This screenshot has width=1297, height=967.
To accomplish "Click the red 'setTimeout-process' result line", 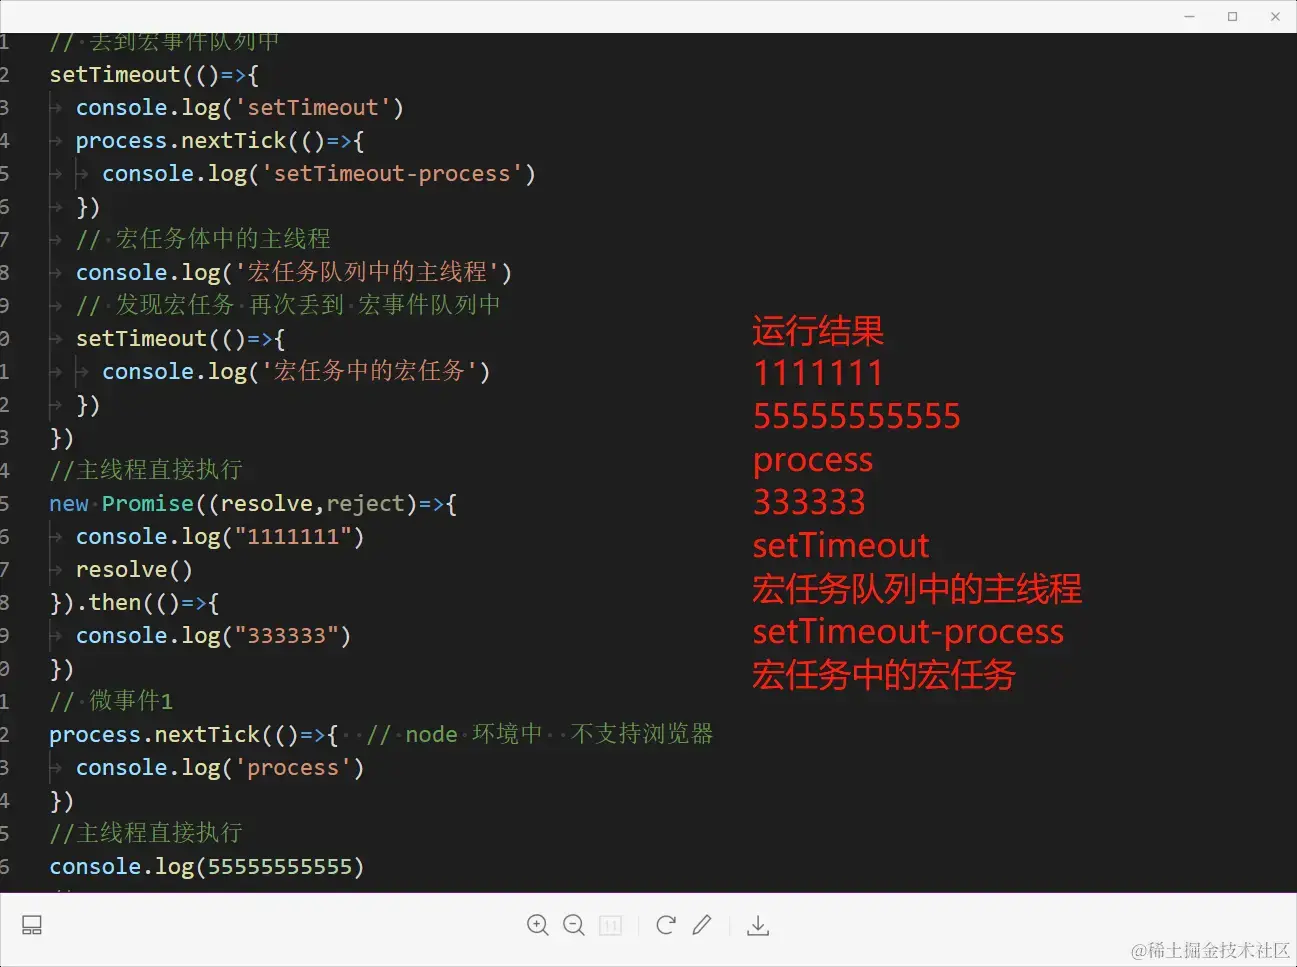I will point(908,632).
